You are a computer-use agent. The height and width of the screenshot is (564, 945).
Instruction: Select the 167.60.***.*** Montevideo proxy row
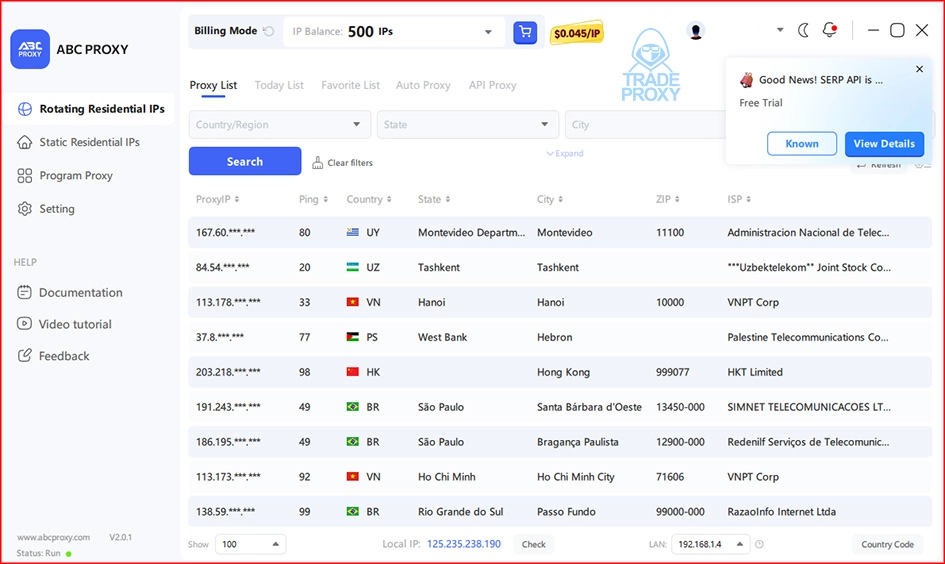[x=560, y=233]
